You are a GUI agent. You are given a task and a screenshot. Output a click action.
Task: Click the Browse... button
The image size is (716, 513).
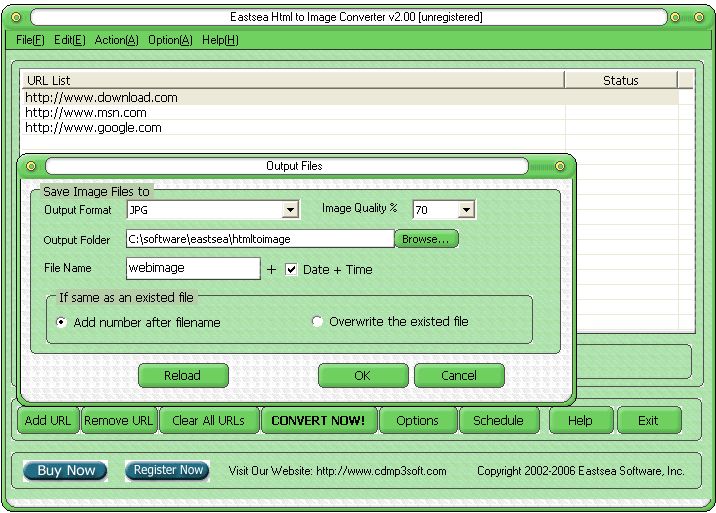pyautogui.click(x=426, y=239)
